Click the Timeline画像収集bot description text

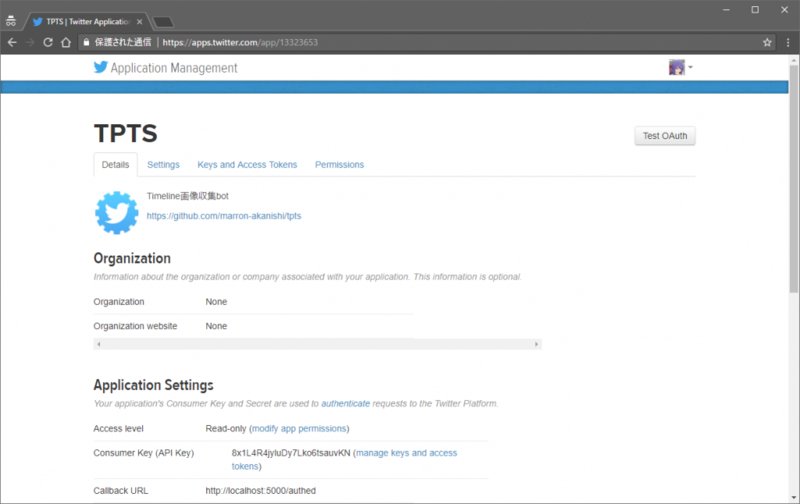(188, 196)
